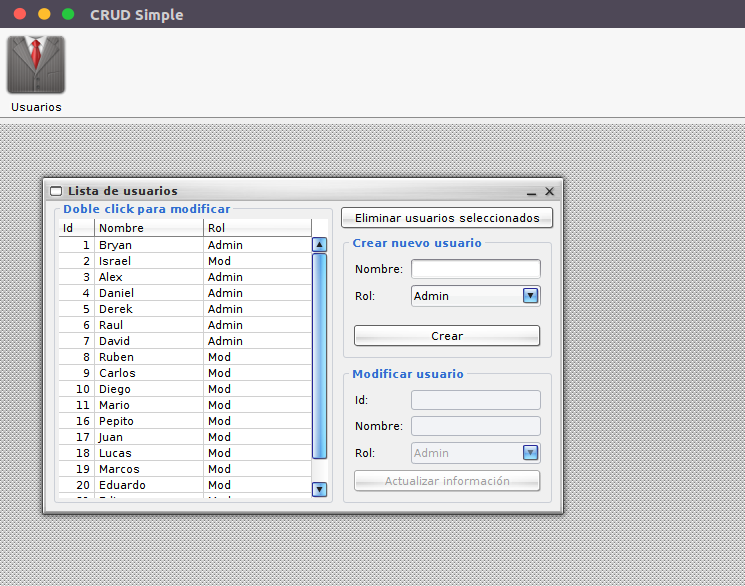Image resolution: width=745 pixels, height=586 pixels.
Task: Click the Lista de usuarios window icon
Action: 56,191
